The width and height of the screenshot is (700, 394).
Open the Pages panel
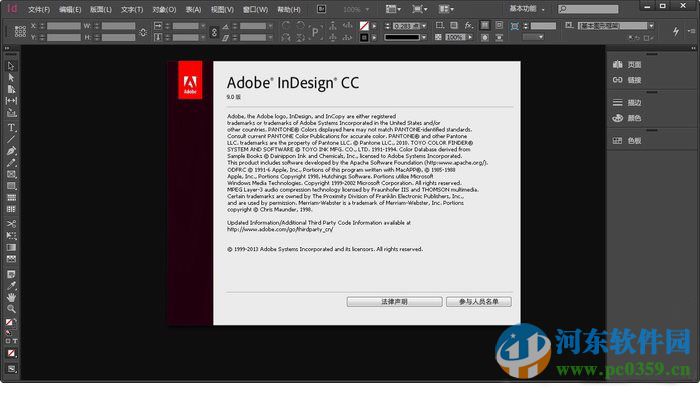click(627, 65)
